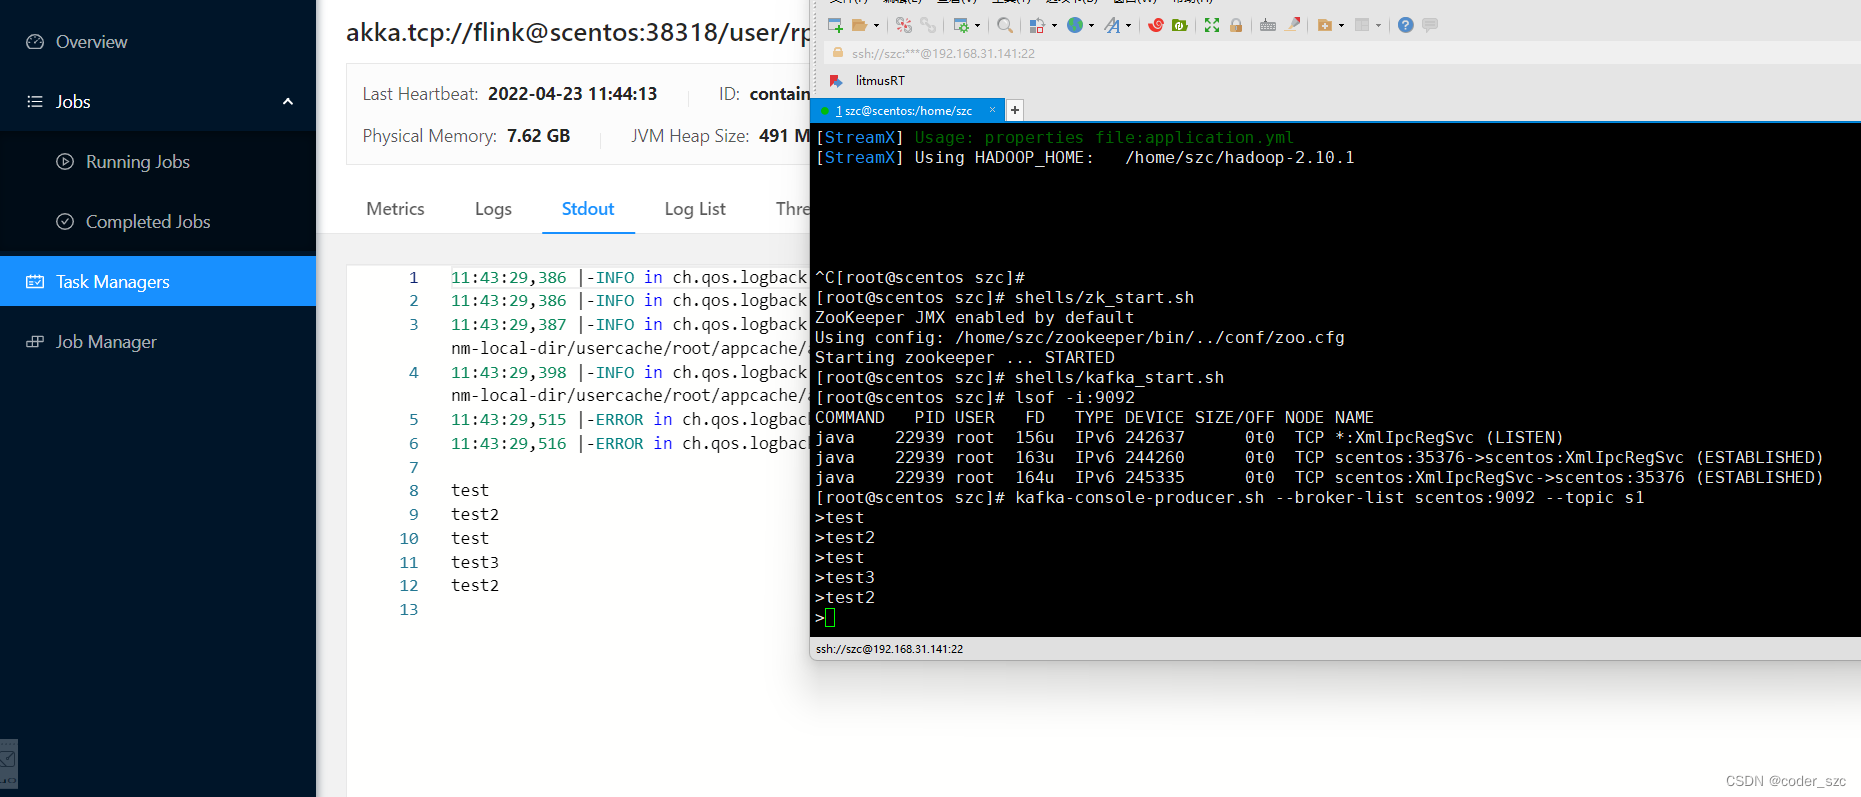Click the green Xagent icon
Screen dimensions: 1861x797
pyautogui.click(x=1180, y=25)
